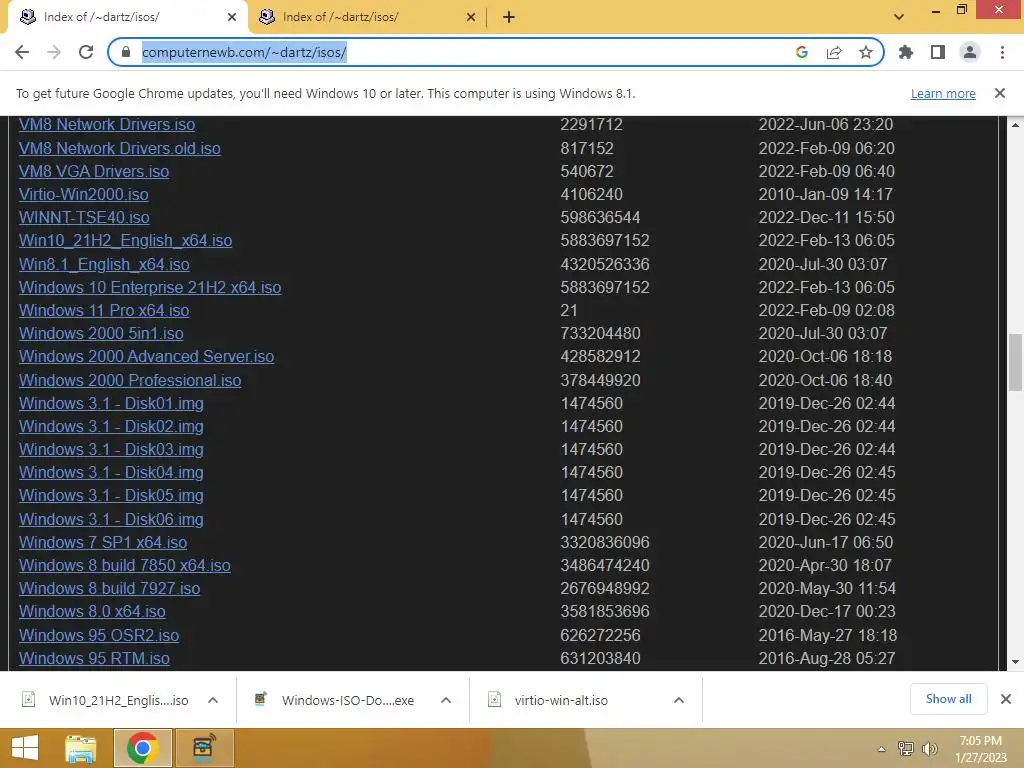Download Windows 7 SP1 x64.iso
The width and height of the screenshot is (1024, 768).
click(x=103, y=542)
